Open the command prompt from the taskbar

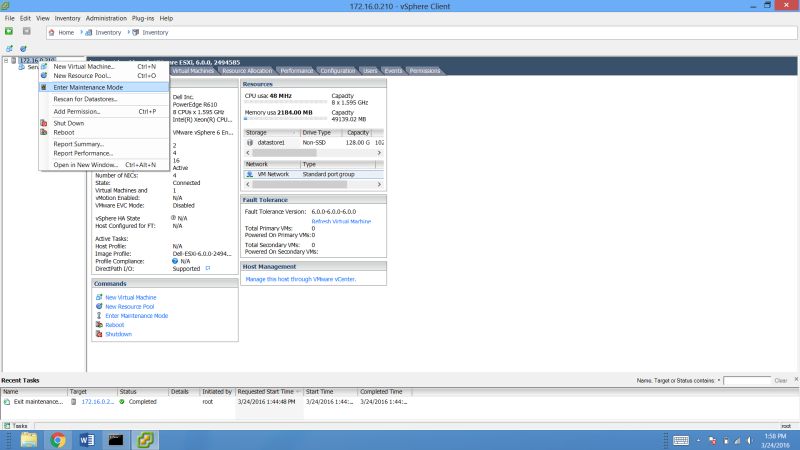[116, 440]
